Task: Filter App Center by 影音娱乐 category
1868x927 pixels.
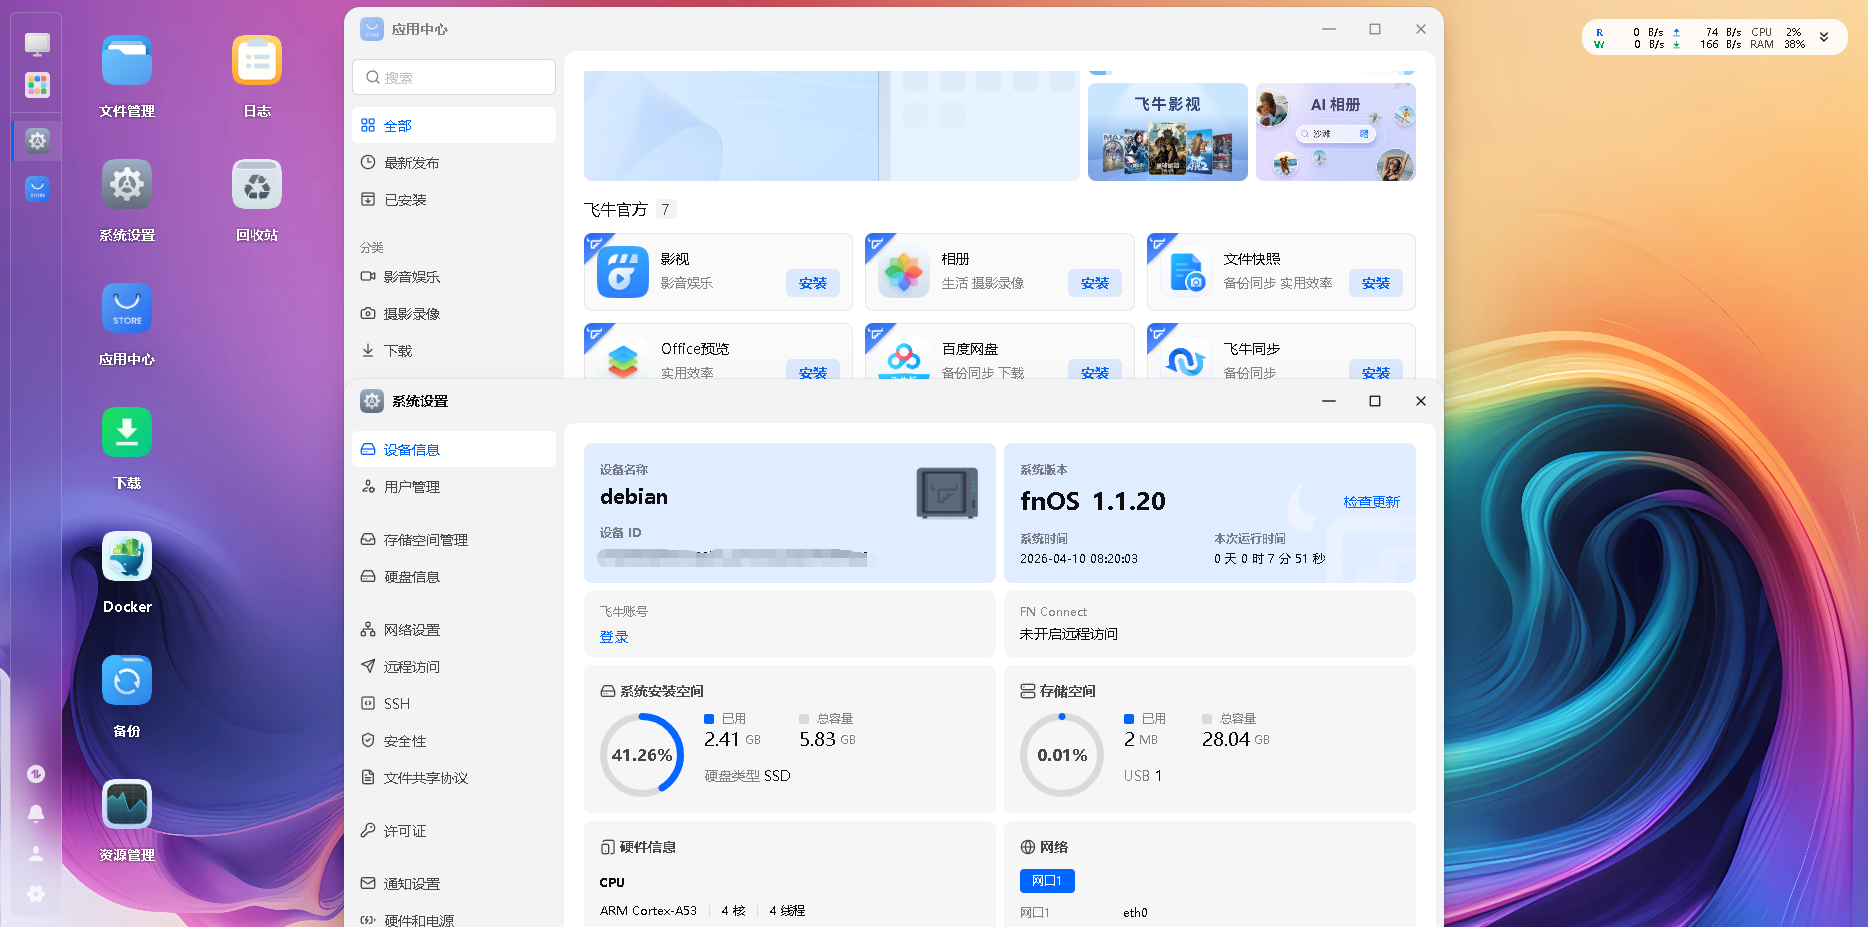Action: click(454, 277)
